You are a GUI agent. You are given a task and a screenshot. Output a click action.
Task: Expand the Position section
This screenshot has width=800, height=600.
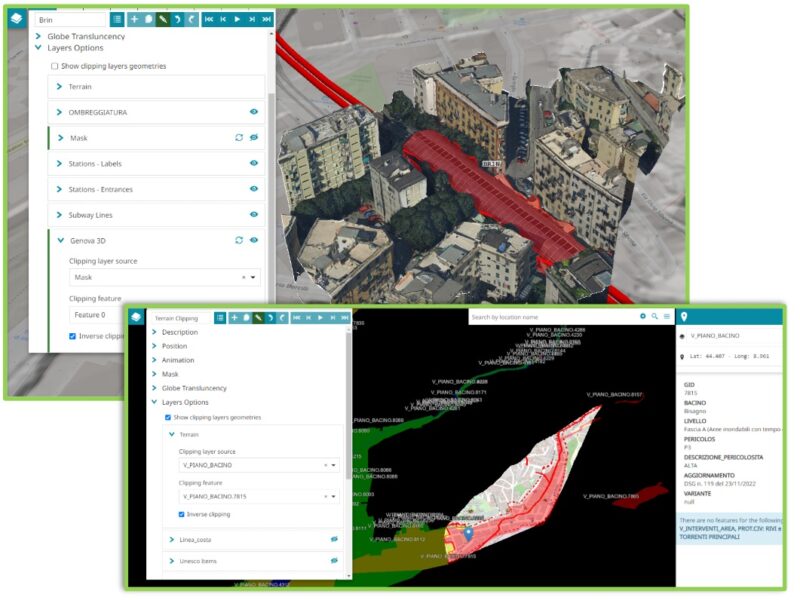[x=154, y=346]
